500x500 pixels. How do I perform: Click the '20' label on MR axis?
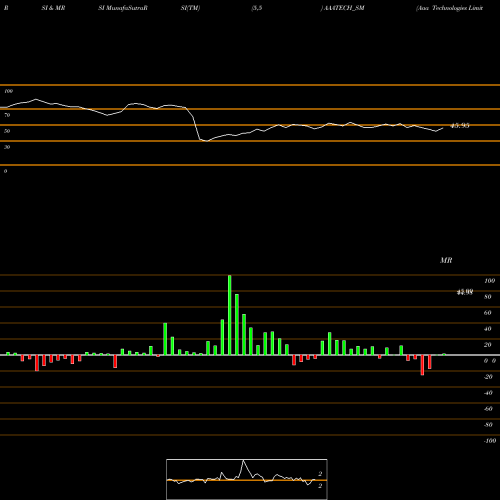click(x=488, y=345)
